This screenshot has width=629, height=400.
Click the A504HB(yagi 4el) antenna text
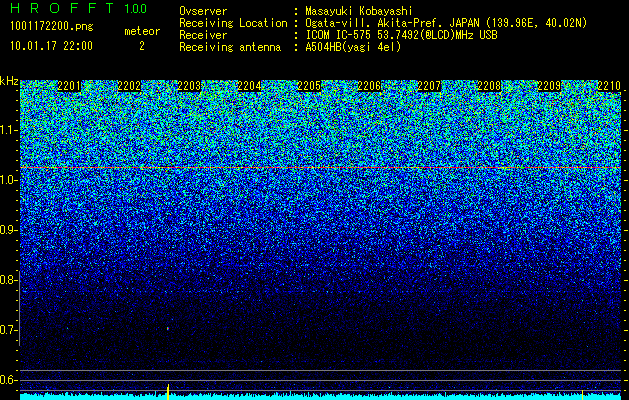(353, 47)
